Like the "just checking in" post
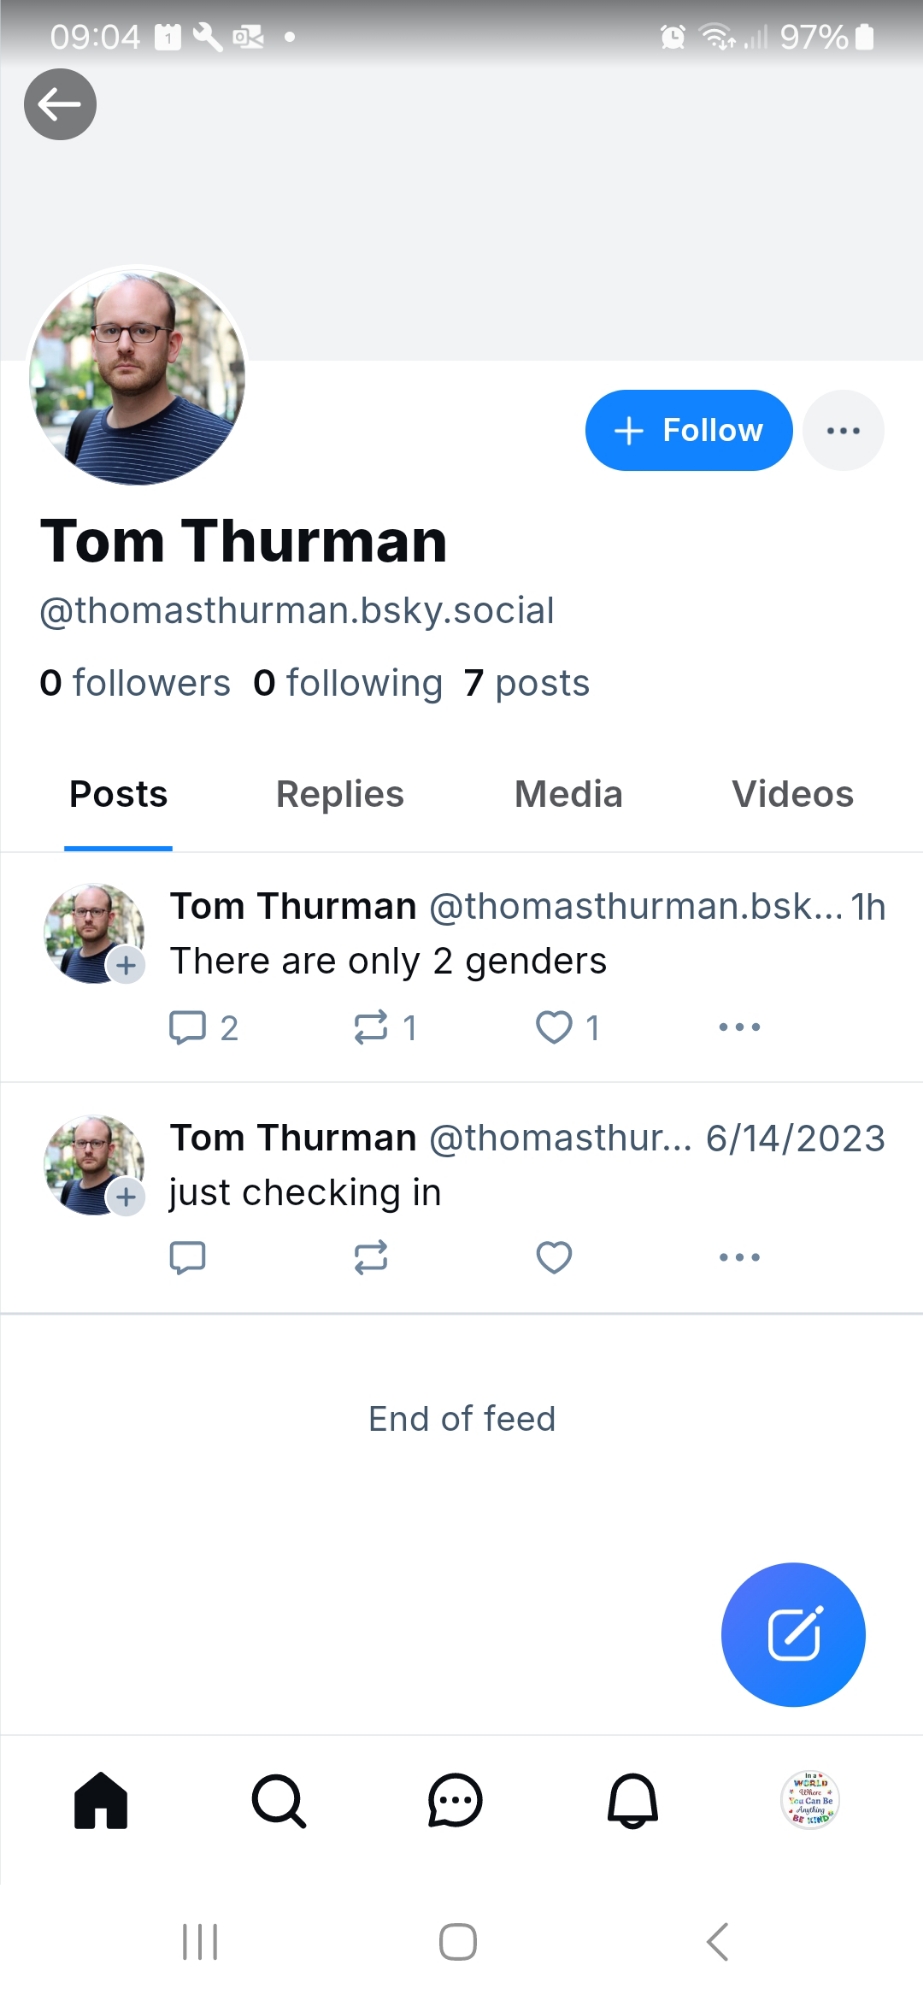 [x=554, y=1257]
